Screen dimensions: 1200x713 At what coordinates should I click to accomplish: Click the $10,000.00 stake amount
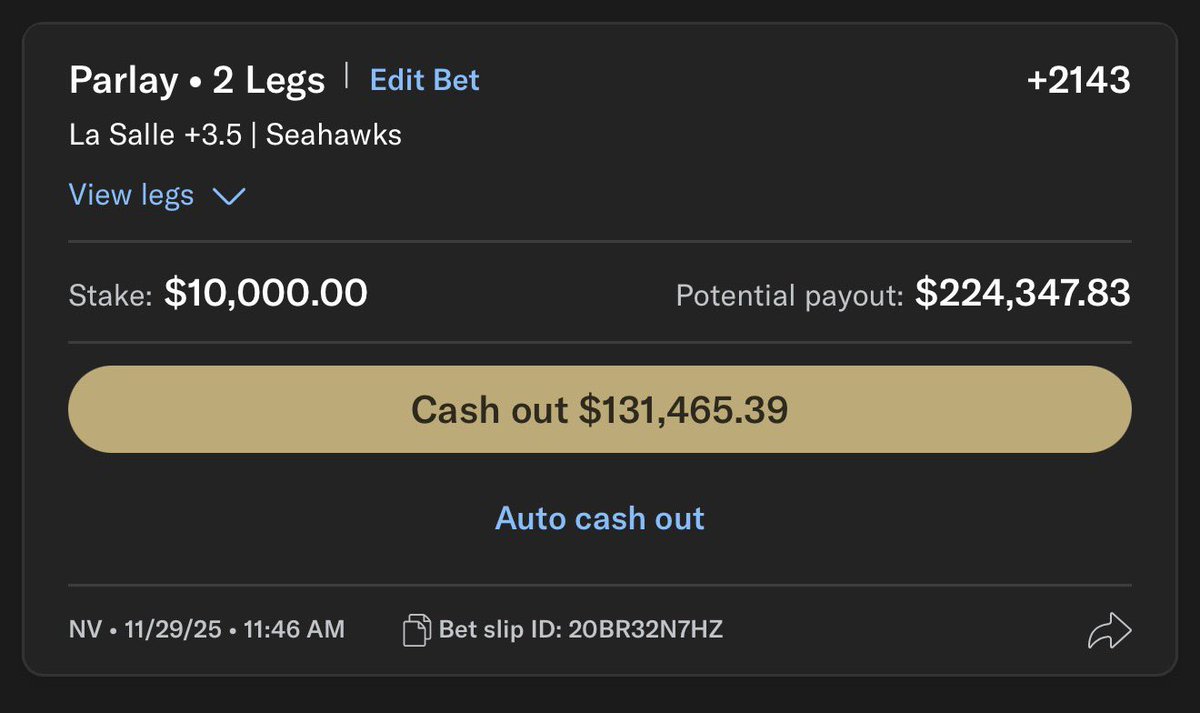266,293
